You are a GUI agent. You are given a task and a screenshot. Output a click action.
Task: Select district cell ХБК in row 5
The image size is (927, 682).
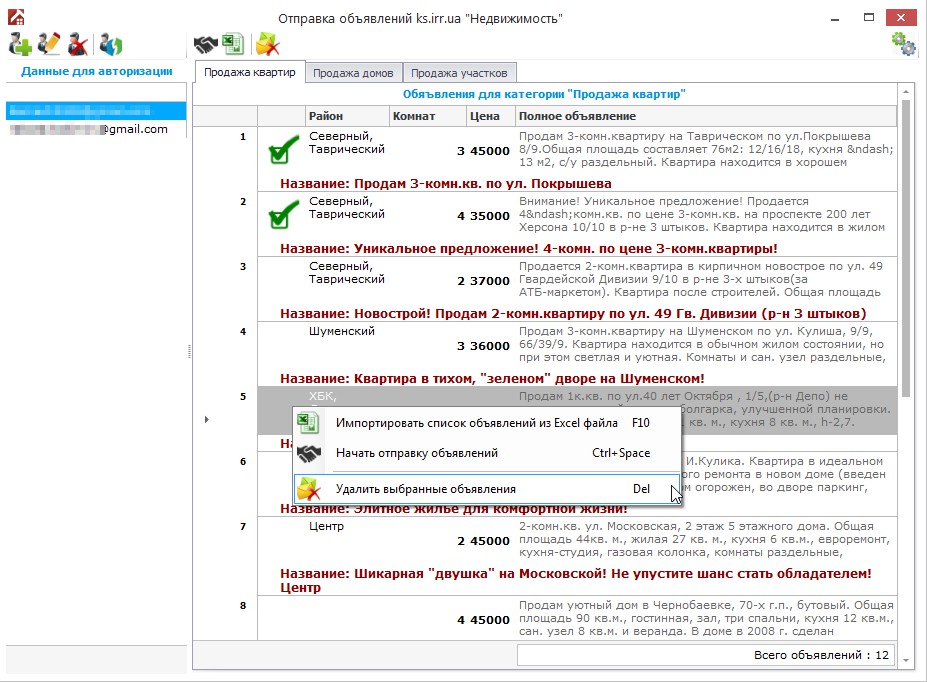click(x=323, y=397)
